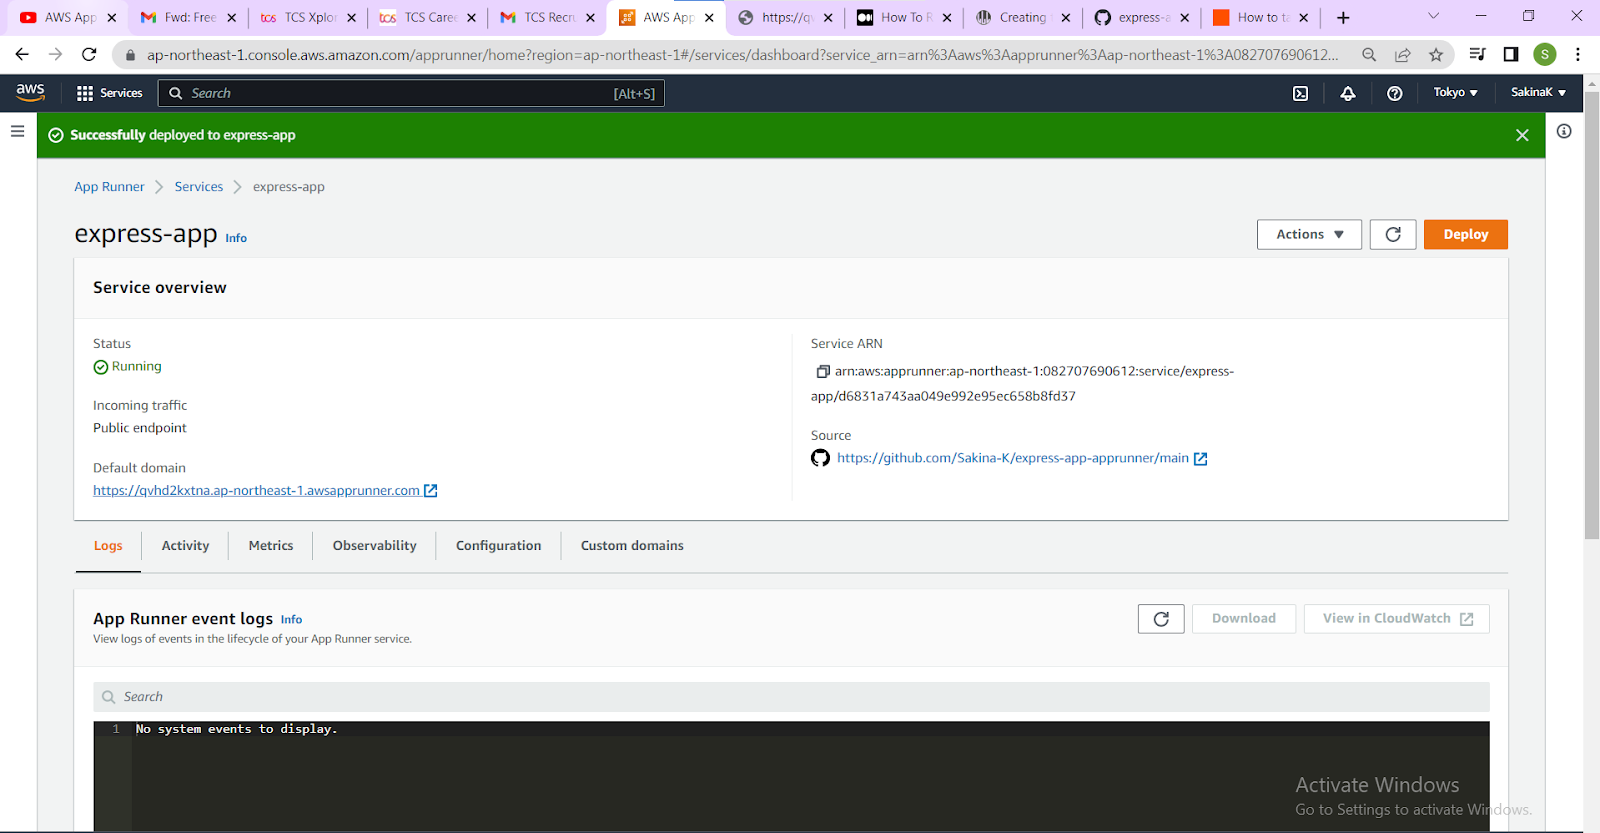Reload the page with browser refresh

[x=89, y=55]
